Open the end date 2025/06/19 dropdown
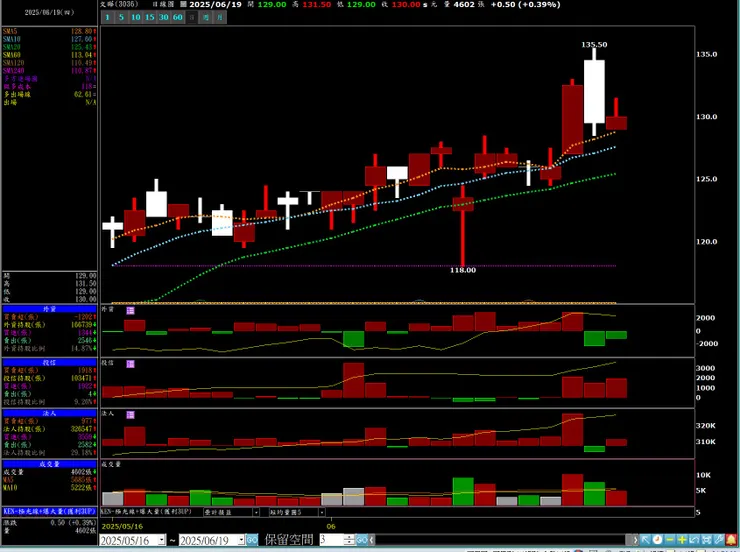 click(x=241, y=540)
